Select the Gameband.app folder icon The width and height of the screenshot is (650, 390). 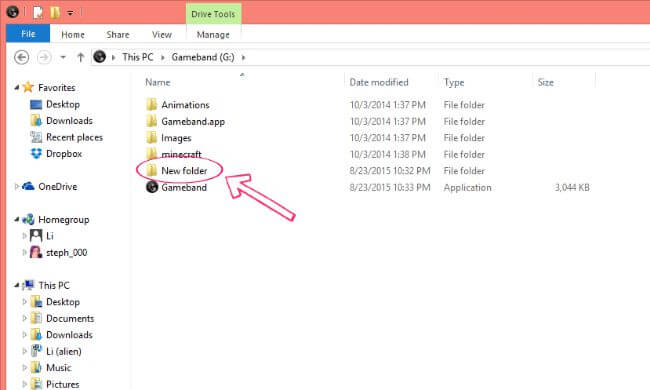coord(152,121)
